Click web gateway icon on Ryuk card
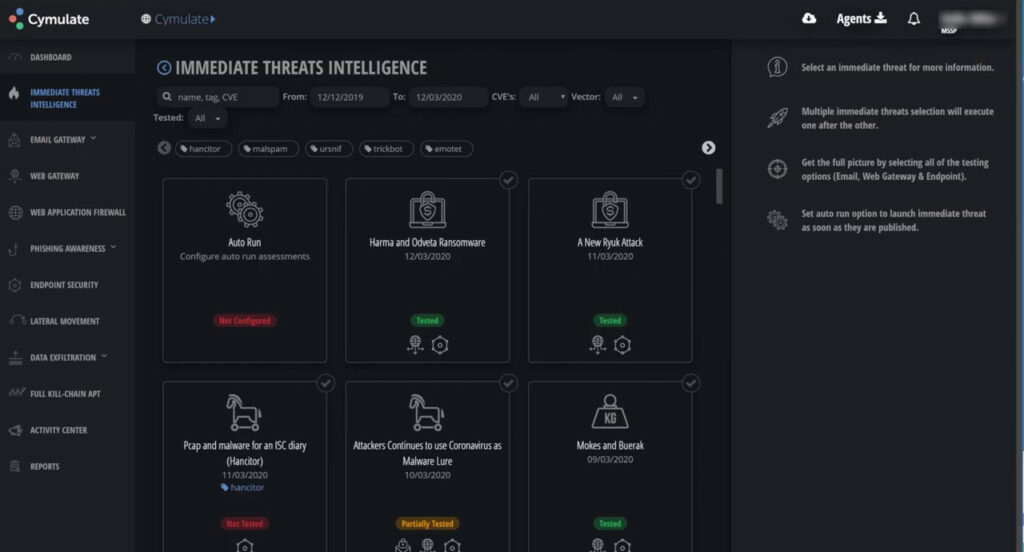This screenshot has width=1024, height=552. (598, 344)
